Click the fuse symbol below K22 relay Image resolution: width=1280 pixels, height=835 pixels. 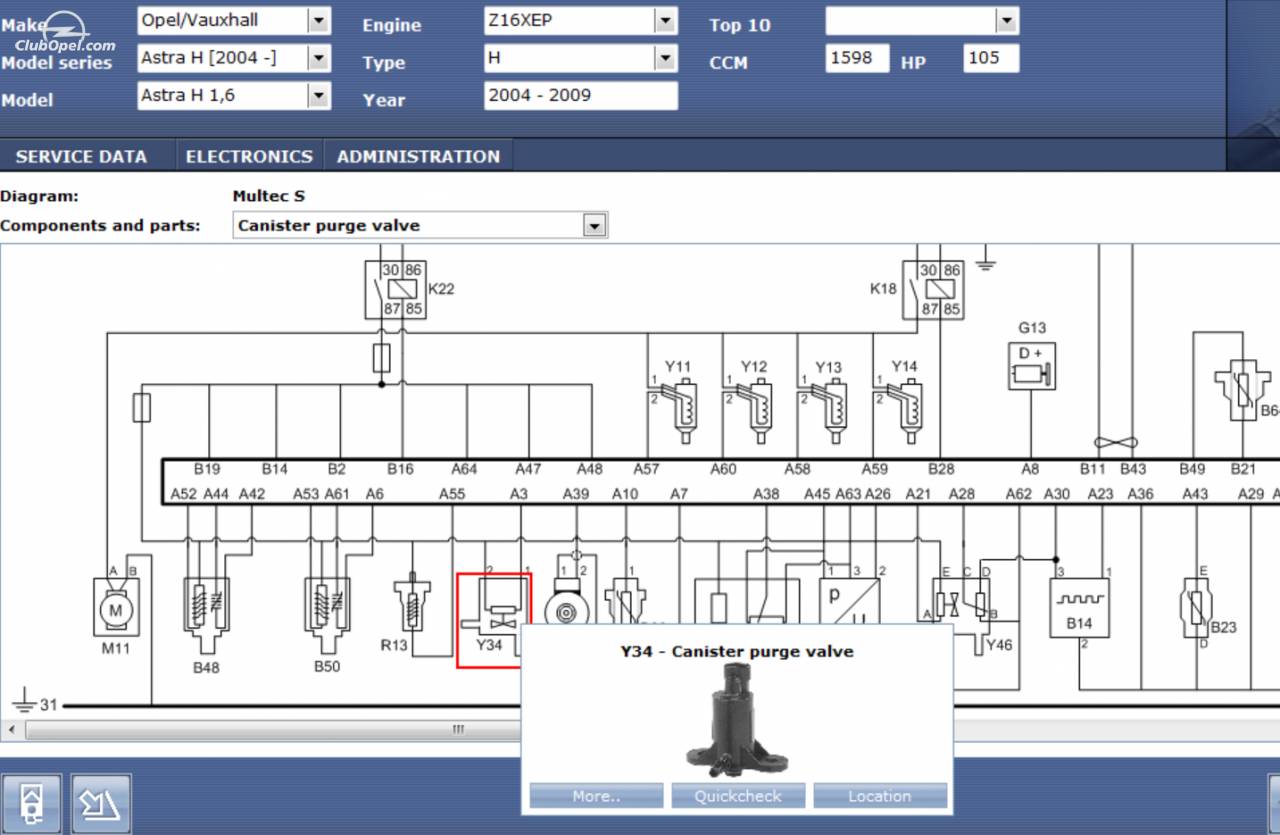point(381,358)
